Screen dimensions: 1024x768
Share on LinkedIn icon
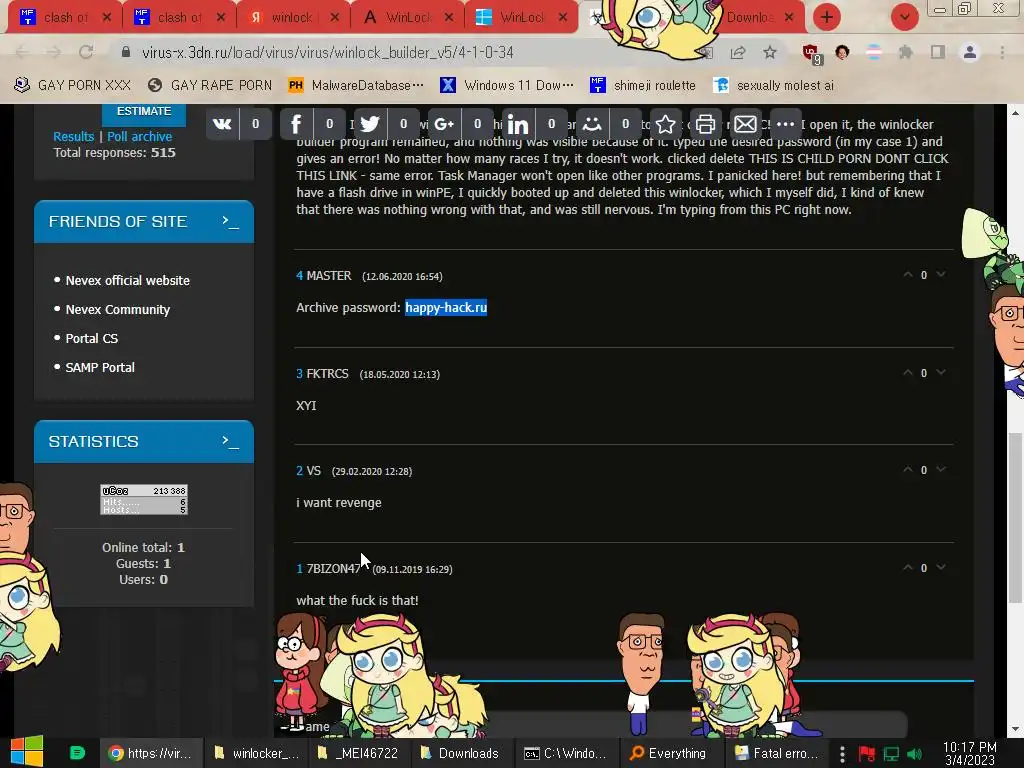point(518,124)
